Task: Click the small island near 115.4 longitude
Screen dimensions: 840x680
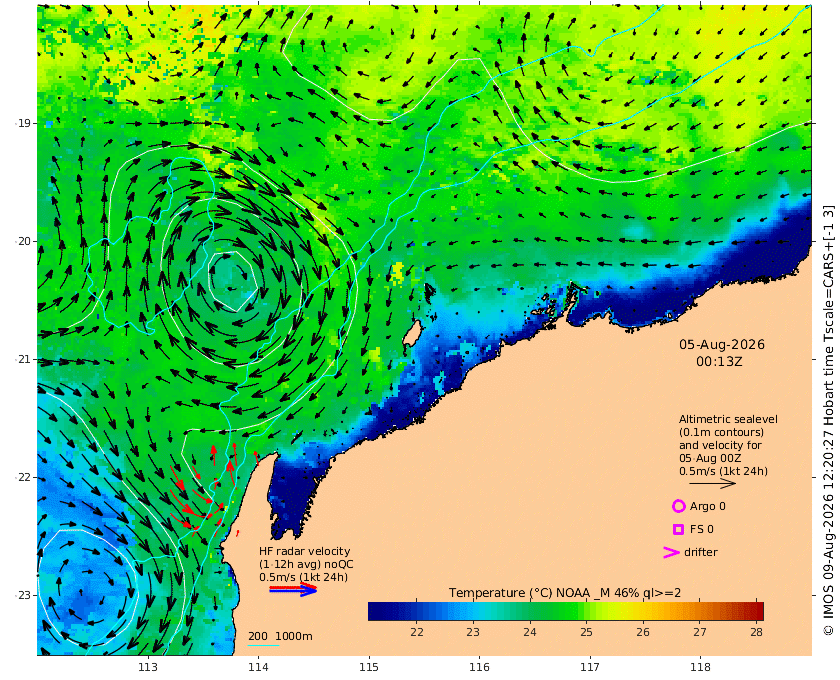Action: click(411, 333)
